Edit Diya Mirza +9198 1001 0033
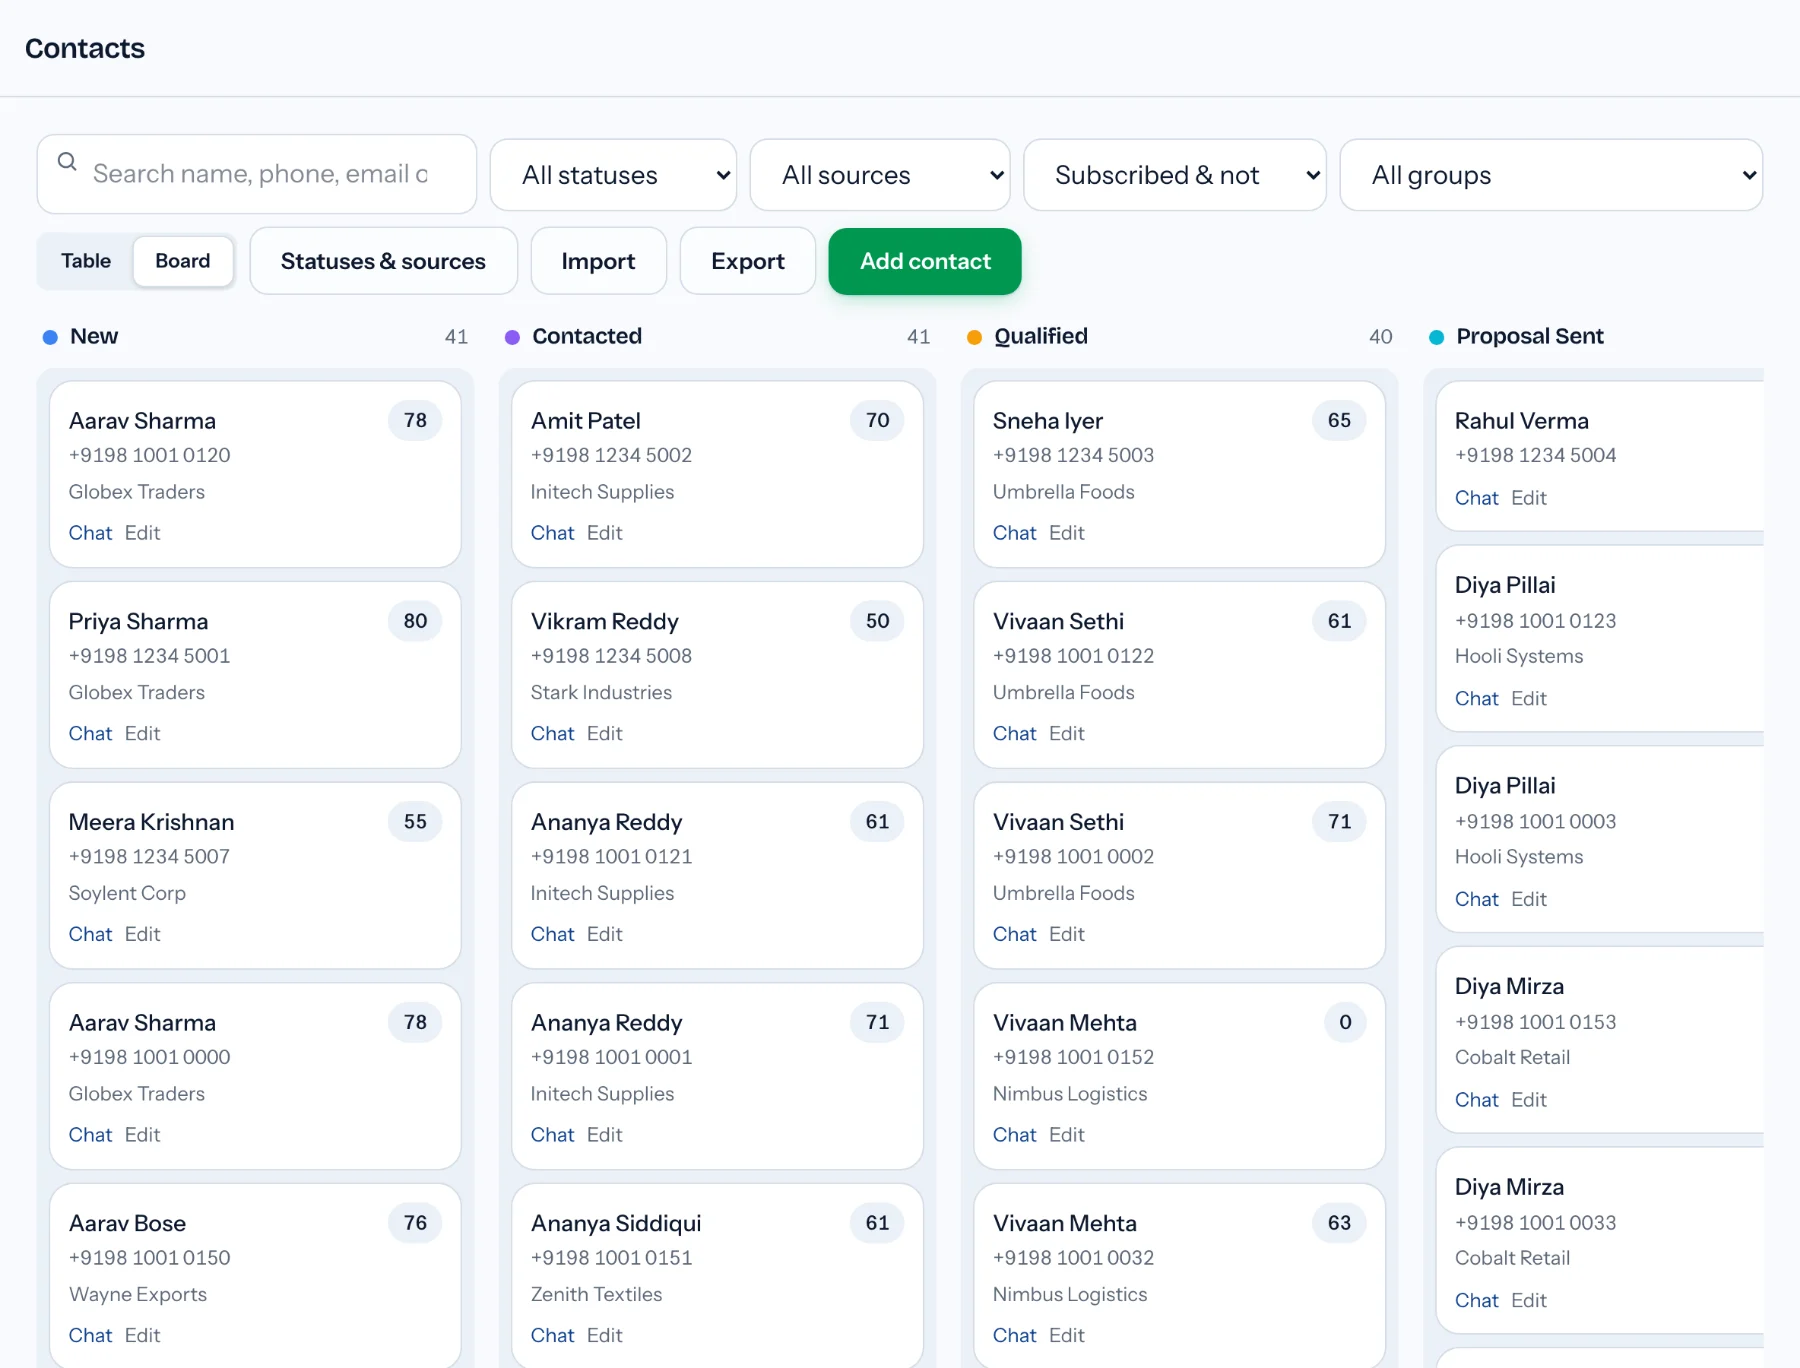Screen dimensions: 1800x1368 pyautogui.click(x=1528, y=1301)
